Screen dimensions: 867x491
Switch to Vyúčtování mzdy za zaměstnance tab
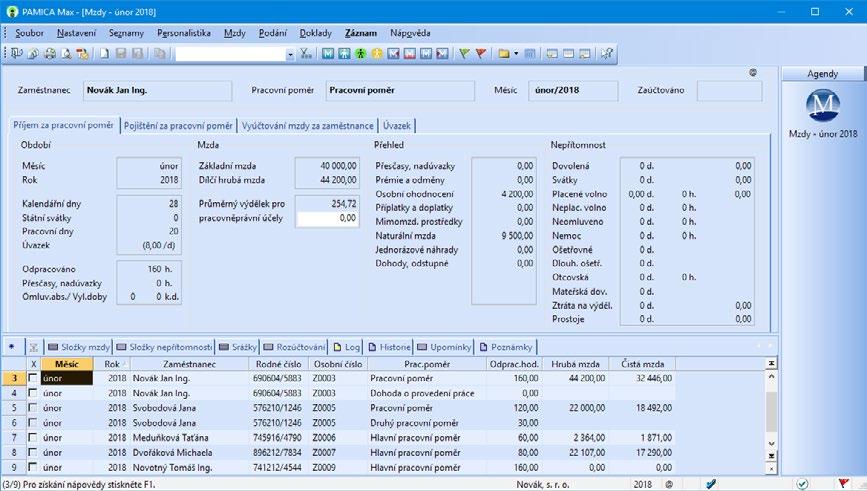coord(307,126)
